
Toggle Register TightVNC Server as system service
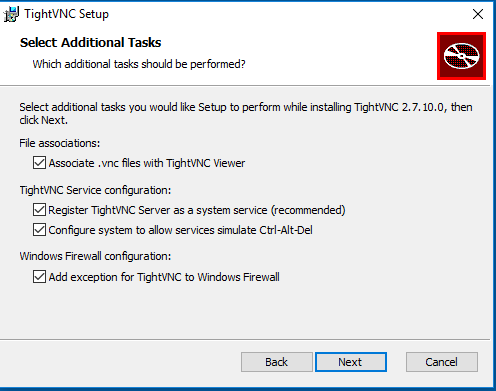click(x=39, y=210)
